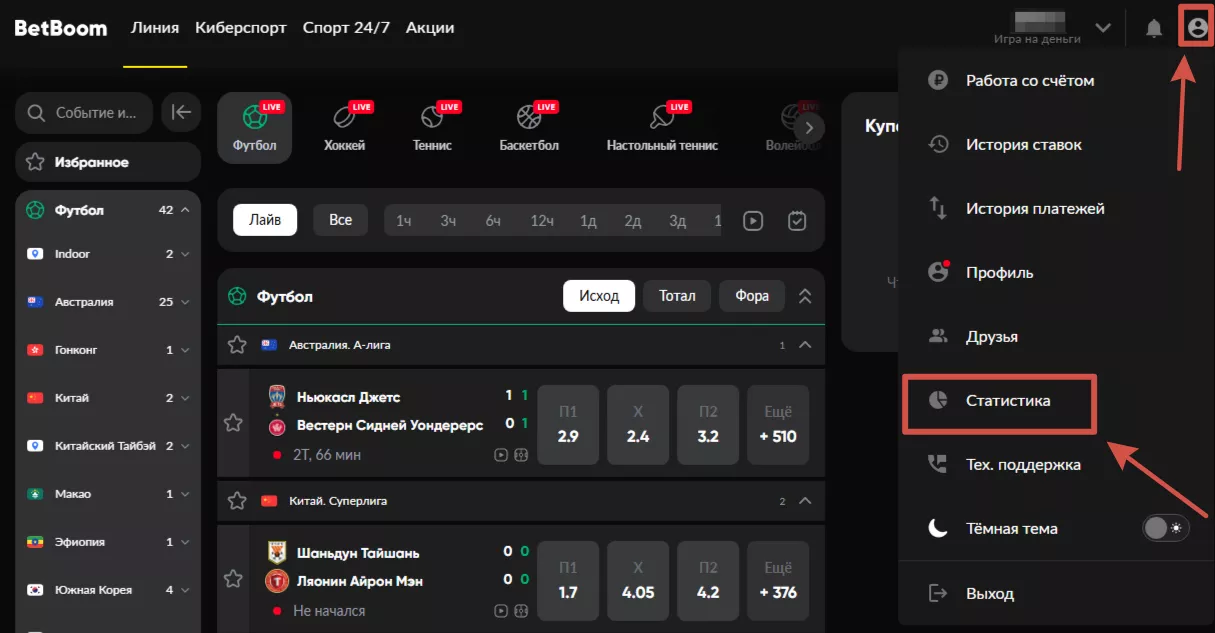Add Китай. Суперлига to favorites with the star

point(237,500)
